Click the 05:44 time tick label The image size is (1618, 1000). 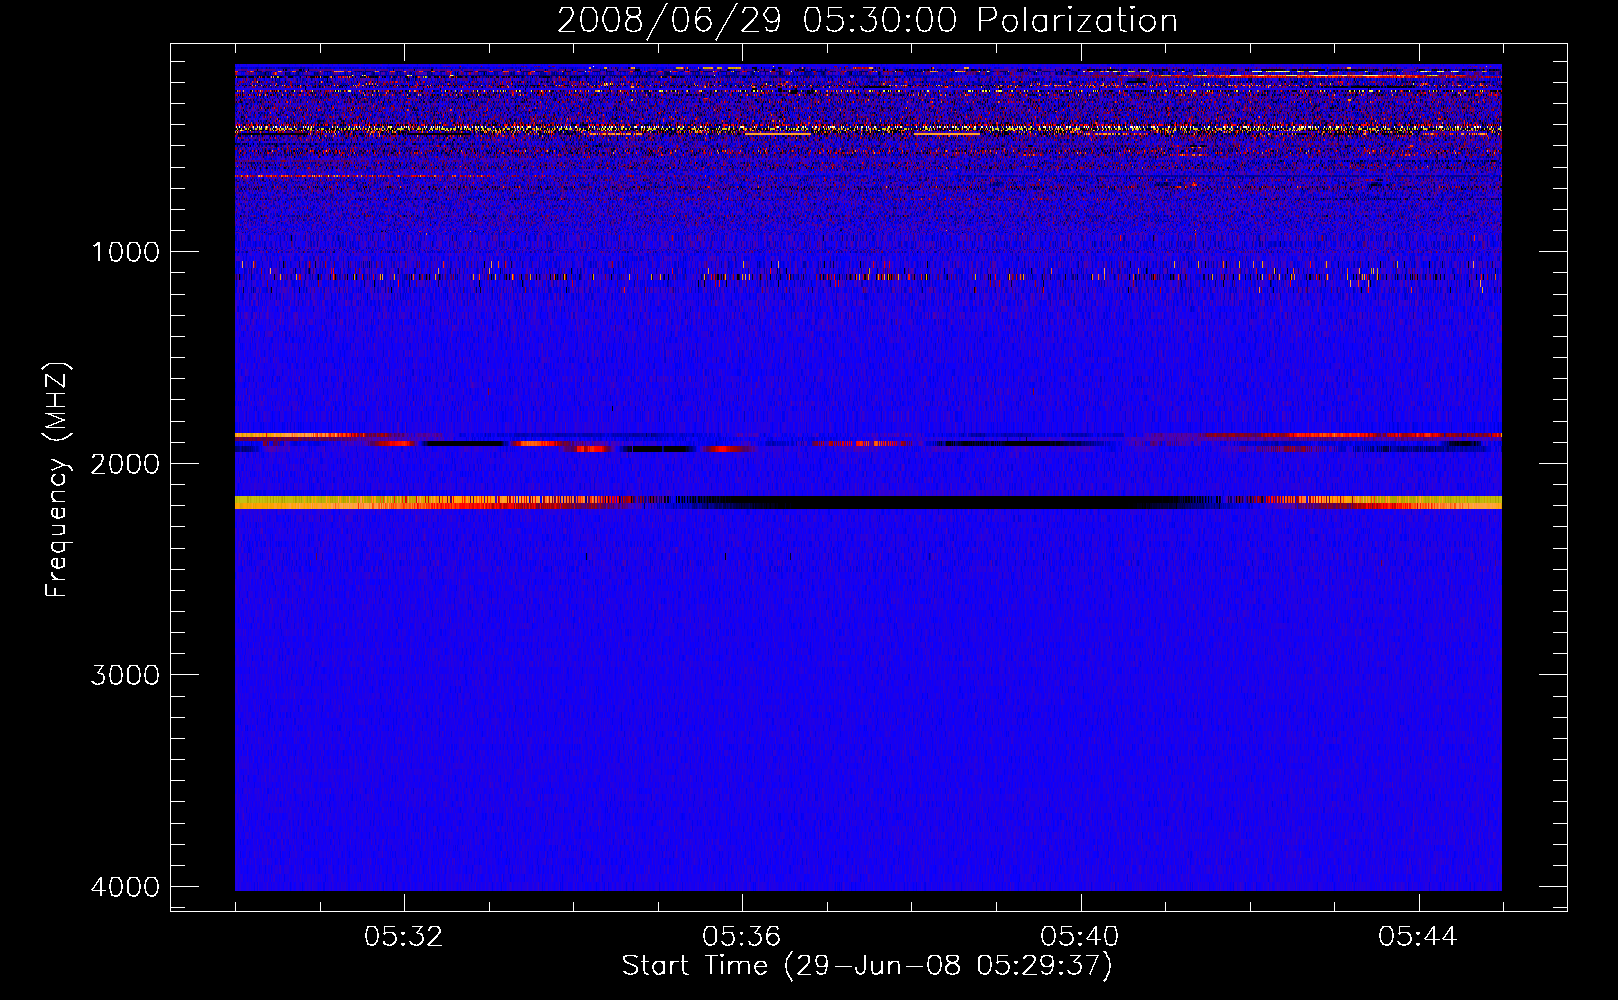click(1418, 937)
